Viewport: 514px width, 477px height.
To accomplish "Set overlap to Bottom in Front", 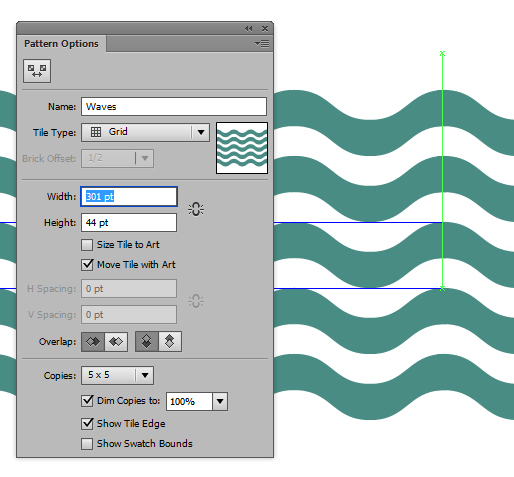I will (170, 342).
